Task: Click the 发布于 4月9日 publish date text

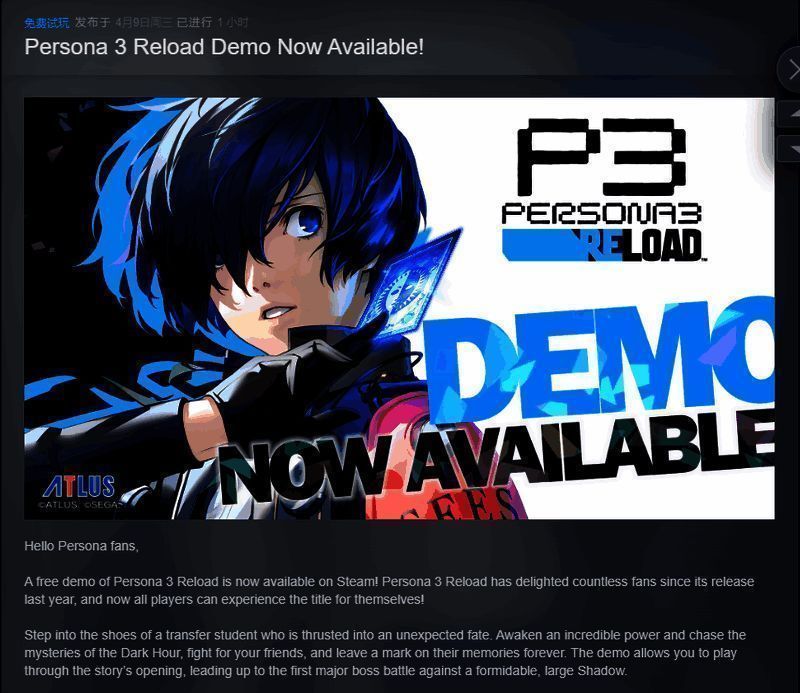Action: pyautogui.click(x=124, y=22)
